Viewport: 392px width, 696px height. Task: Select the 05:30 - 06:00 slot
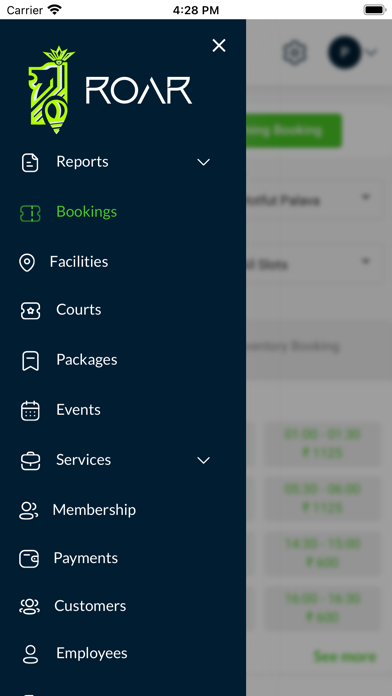click(323, 498)
